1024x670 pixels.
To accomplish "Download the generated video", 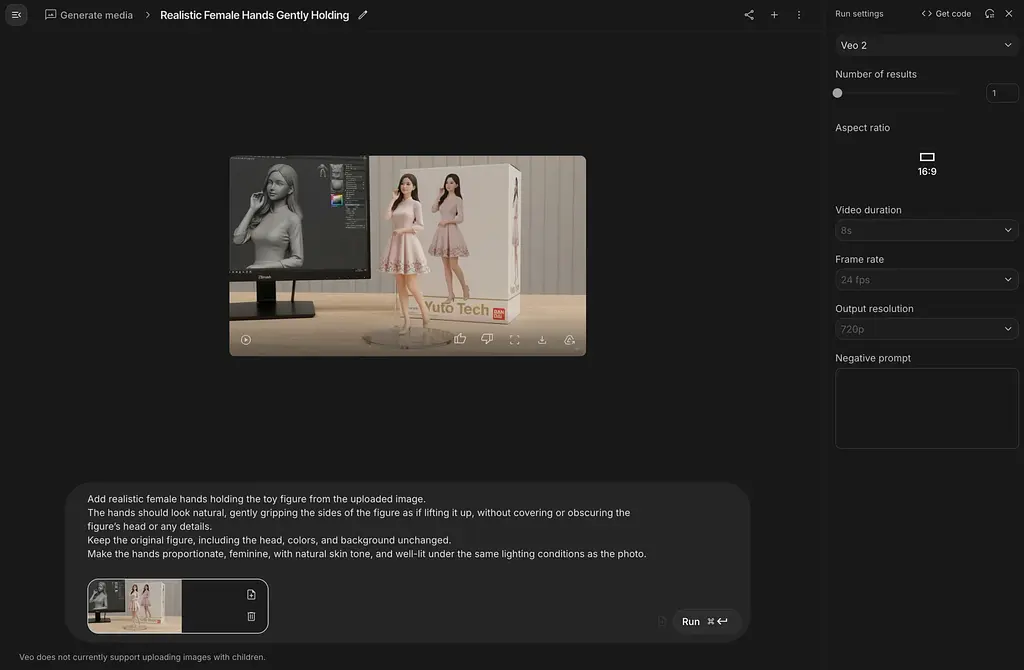I will [x=542, y=339].
